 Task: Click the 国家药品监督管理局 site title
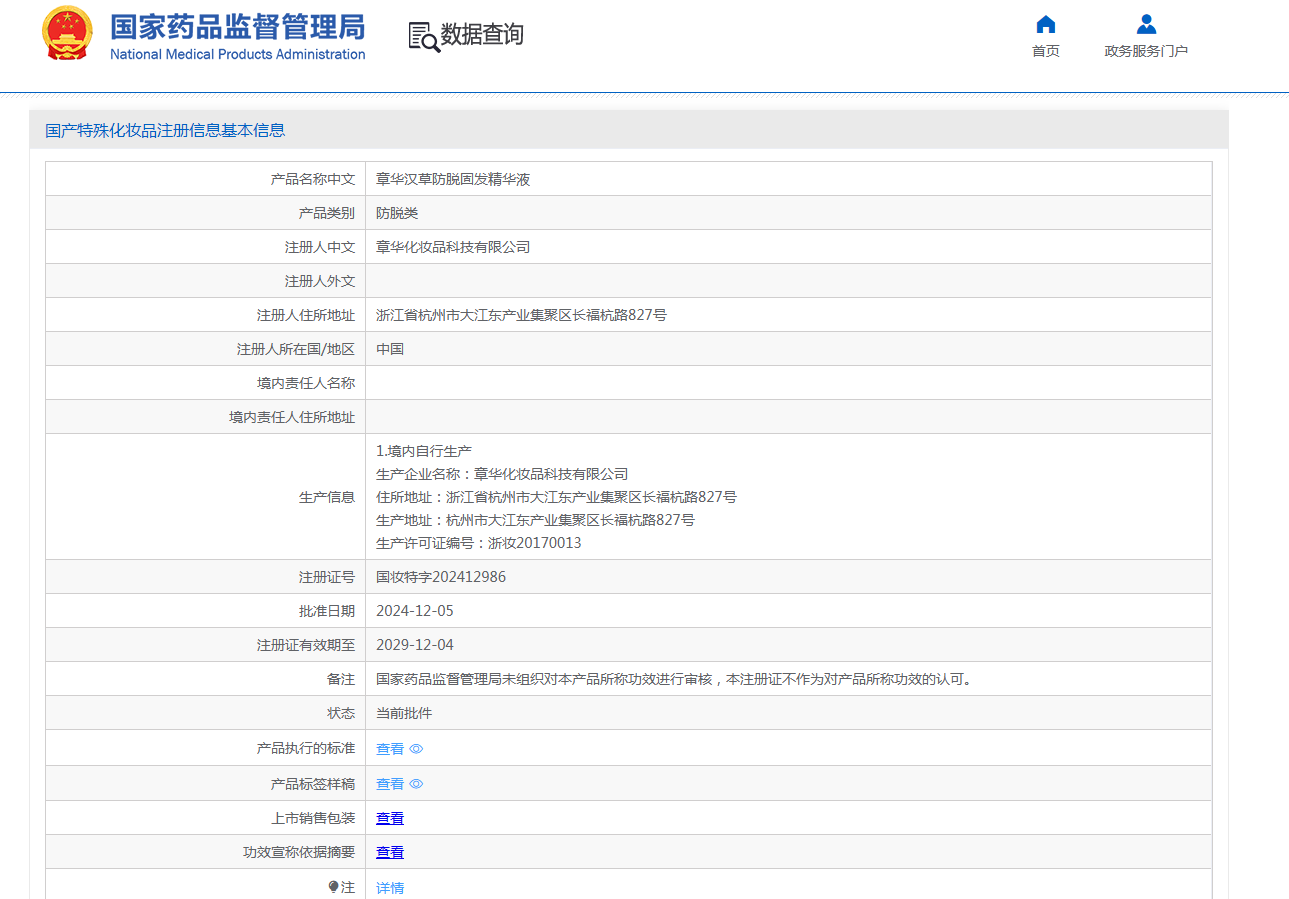click(x=237, y=27)
